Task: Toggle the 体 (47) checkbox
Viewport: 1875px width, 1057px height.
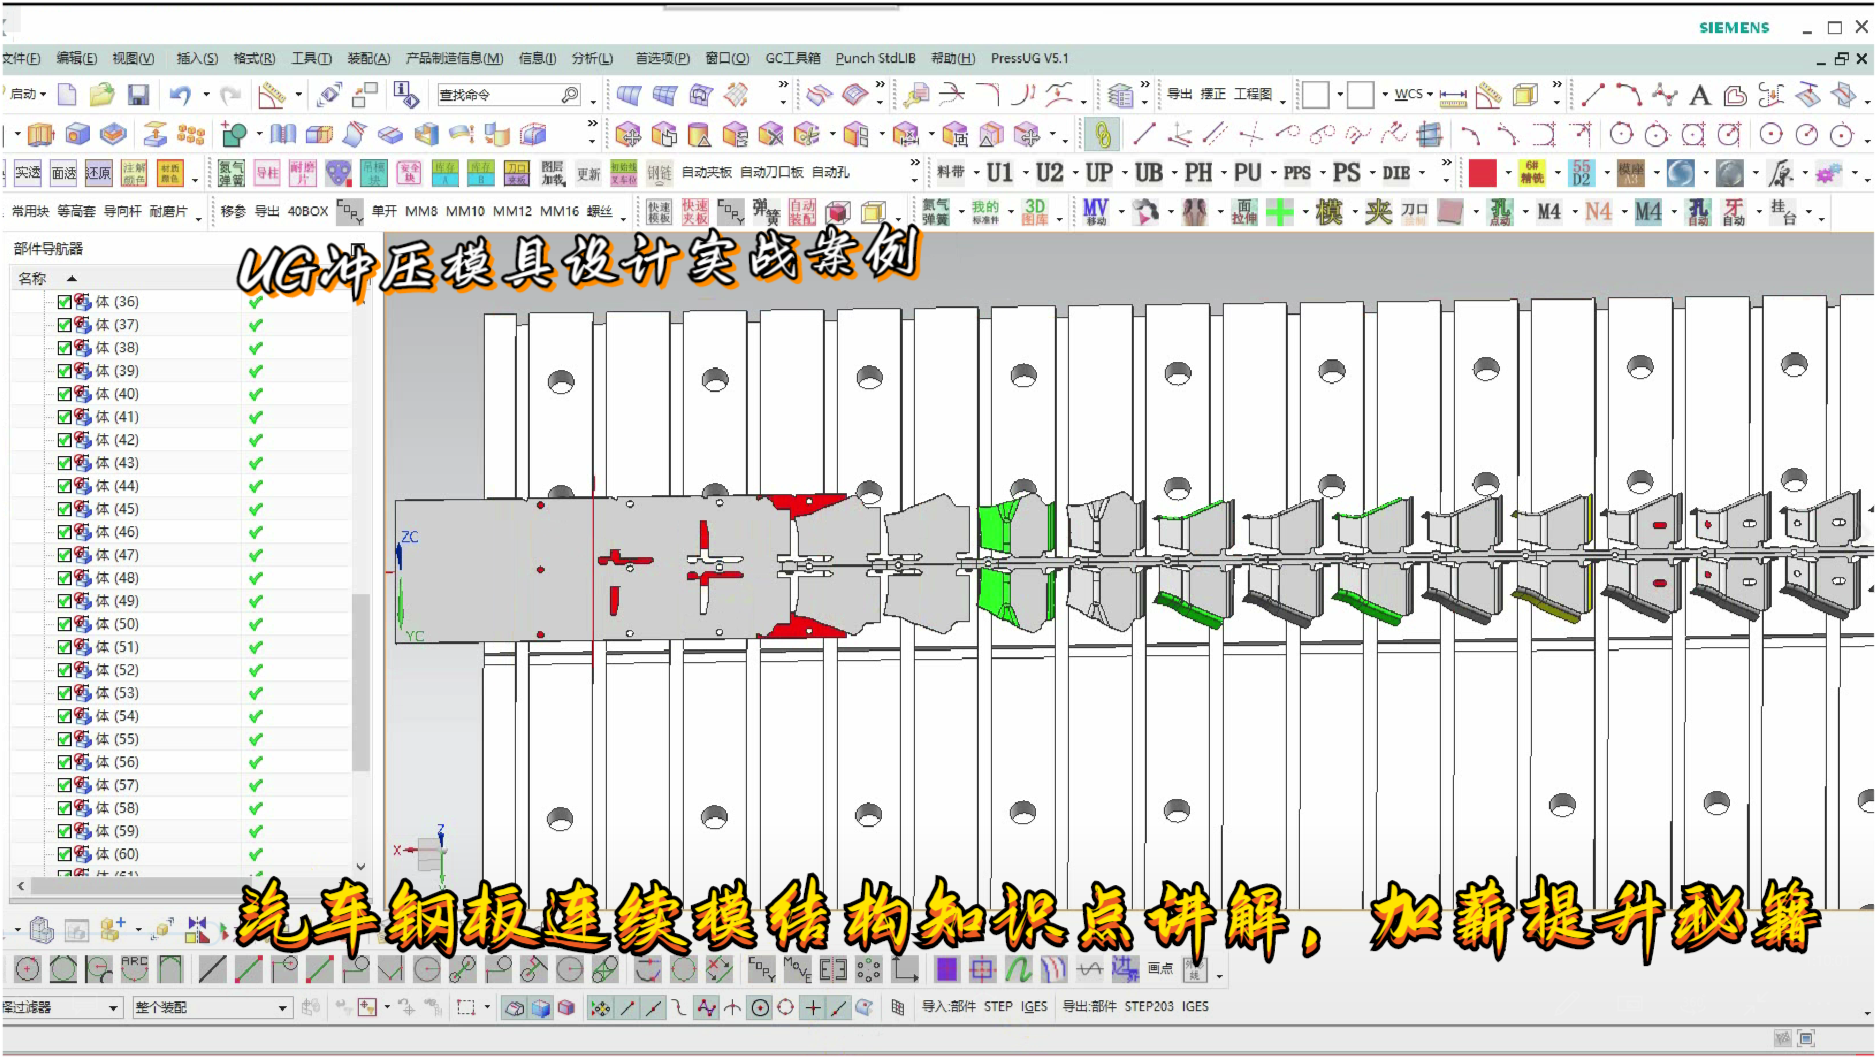Action: point(64,555)
